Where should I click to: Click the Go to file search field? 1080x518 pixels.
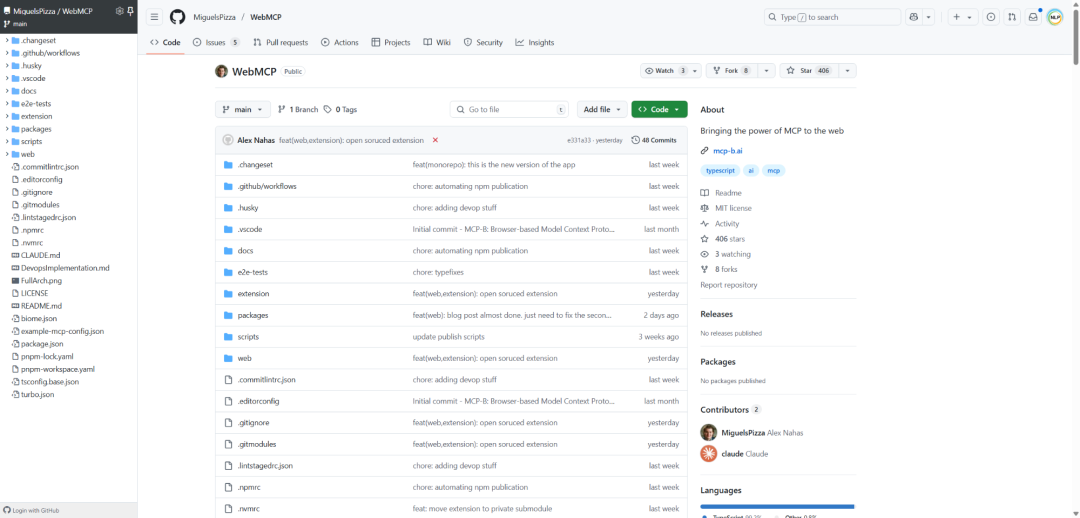point(510,110)
